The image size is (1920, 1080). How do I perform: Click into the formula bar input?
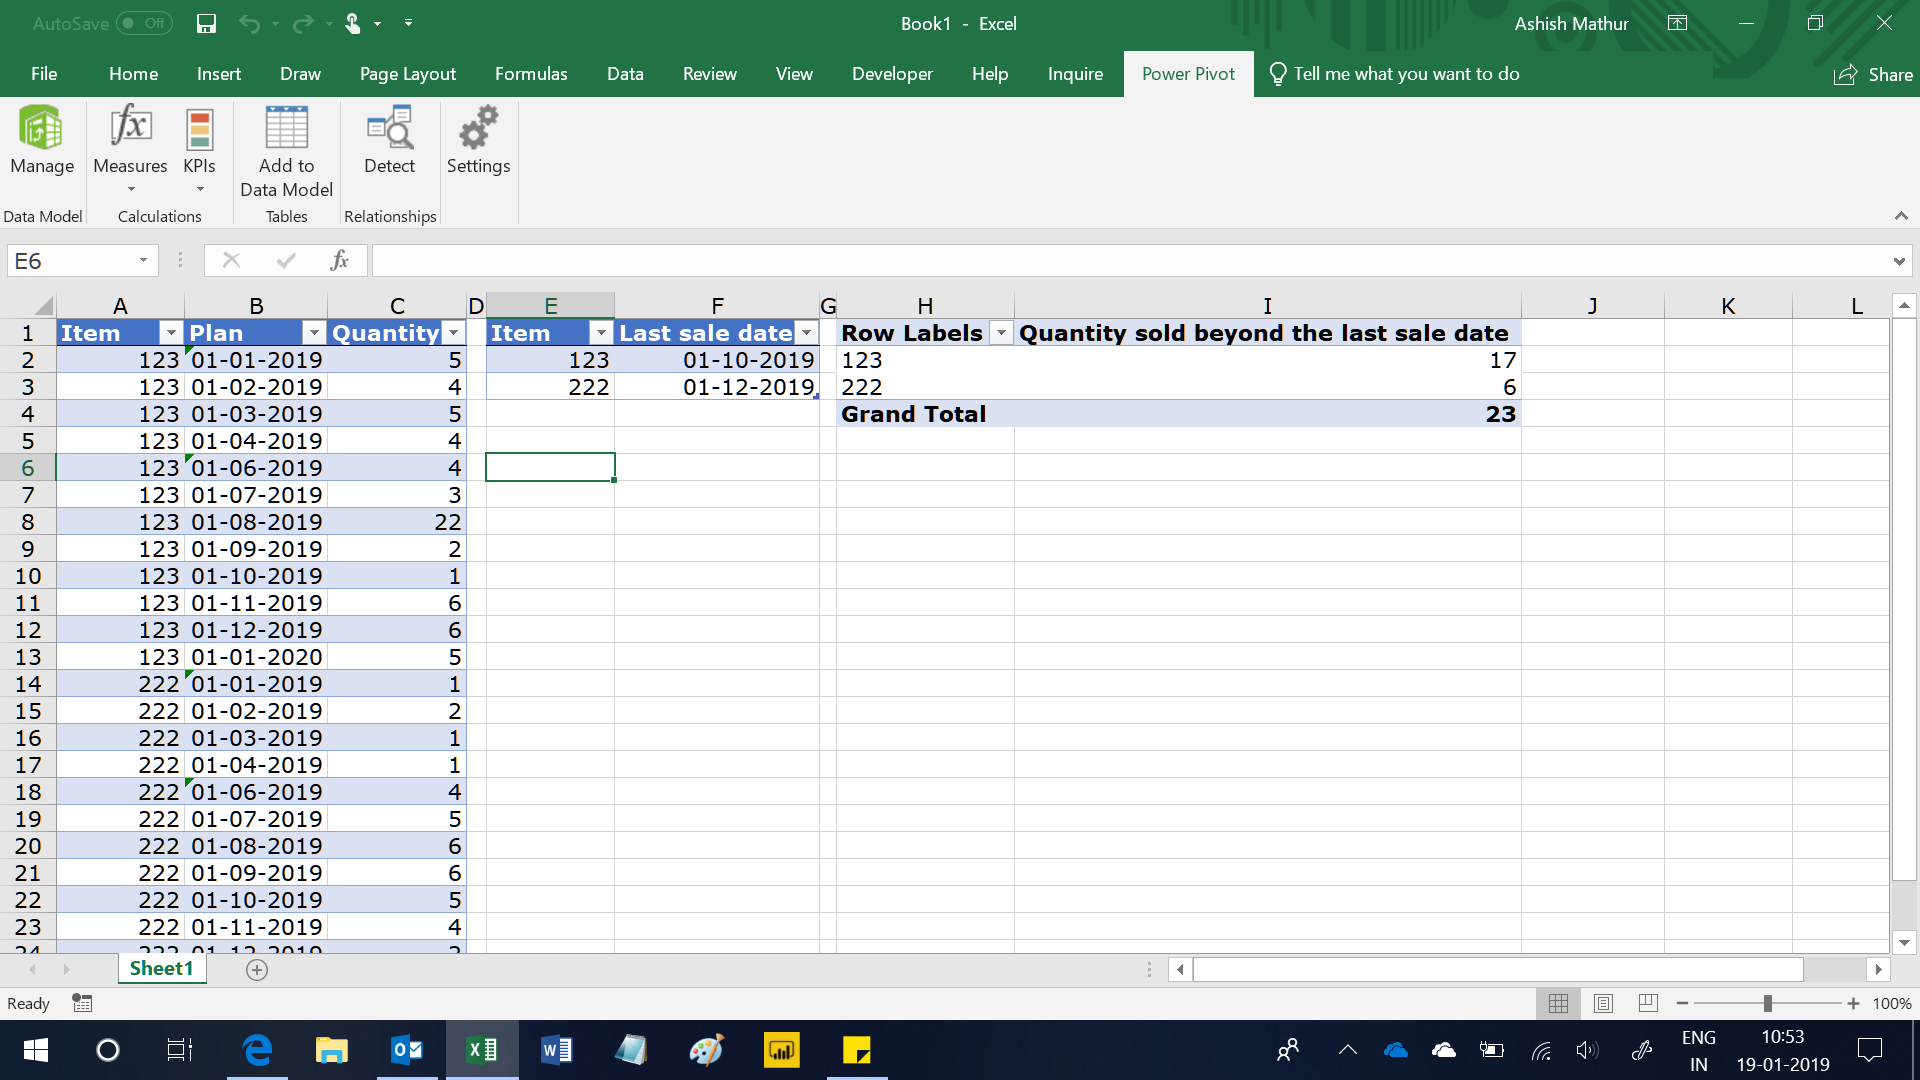point(1130,261)
